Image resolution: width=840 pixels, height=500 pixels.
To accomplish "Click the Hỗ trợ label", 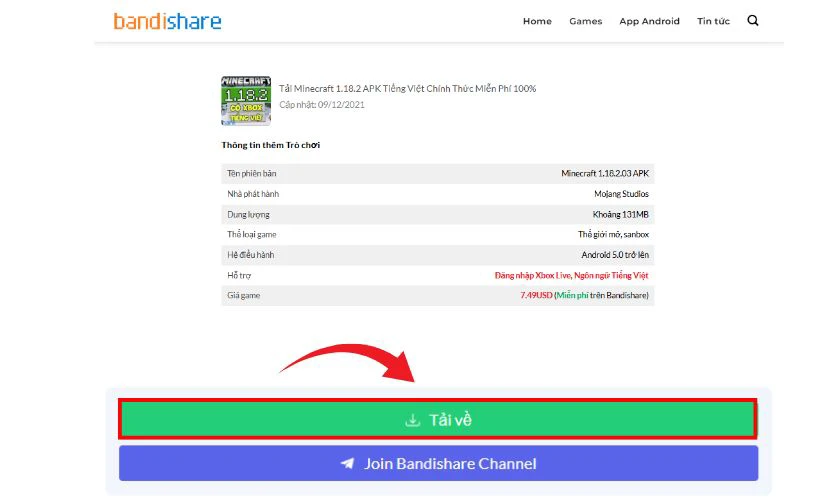I will pyautogui.click(x=239, y=275).
